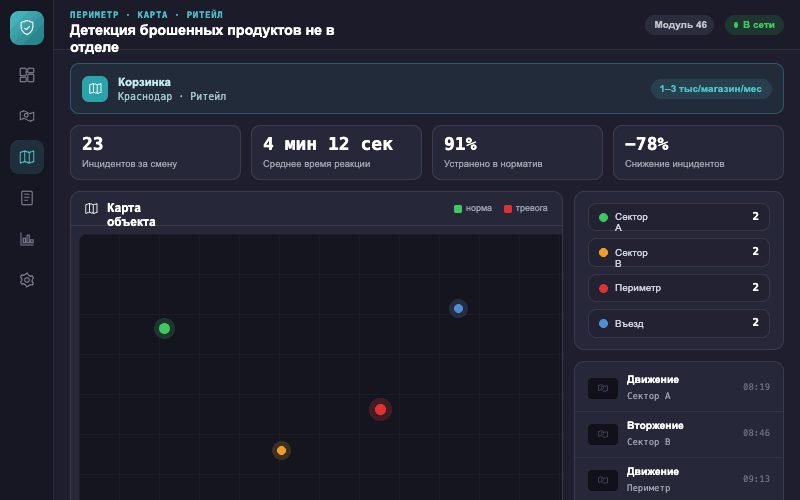Image resolution: width=800 pixels, height=500 pixels.
Task: Click camera thumbnail for Движение Периметр
Action: [603, 480]
